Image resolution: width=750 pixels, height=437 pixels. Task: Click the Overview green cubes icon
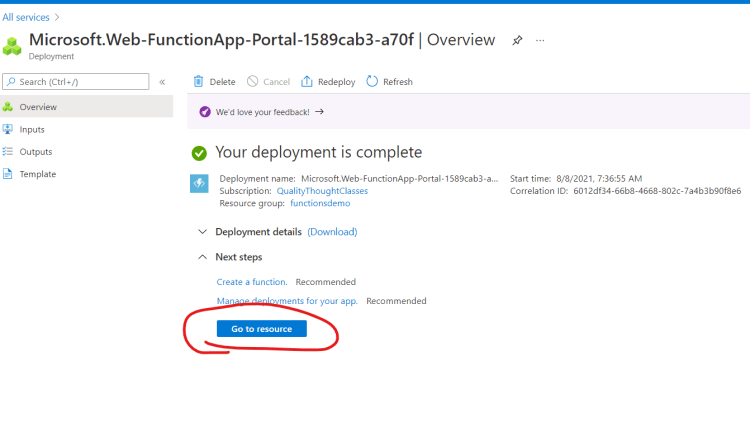pyautogui.click(x=8, y=107)
